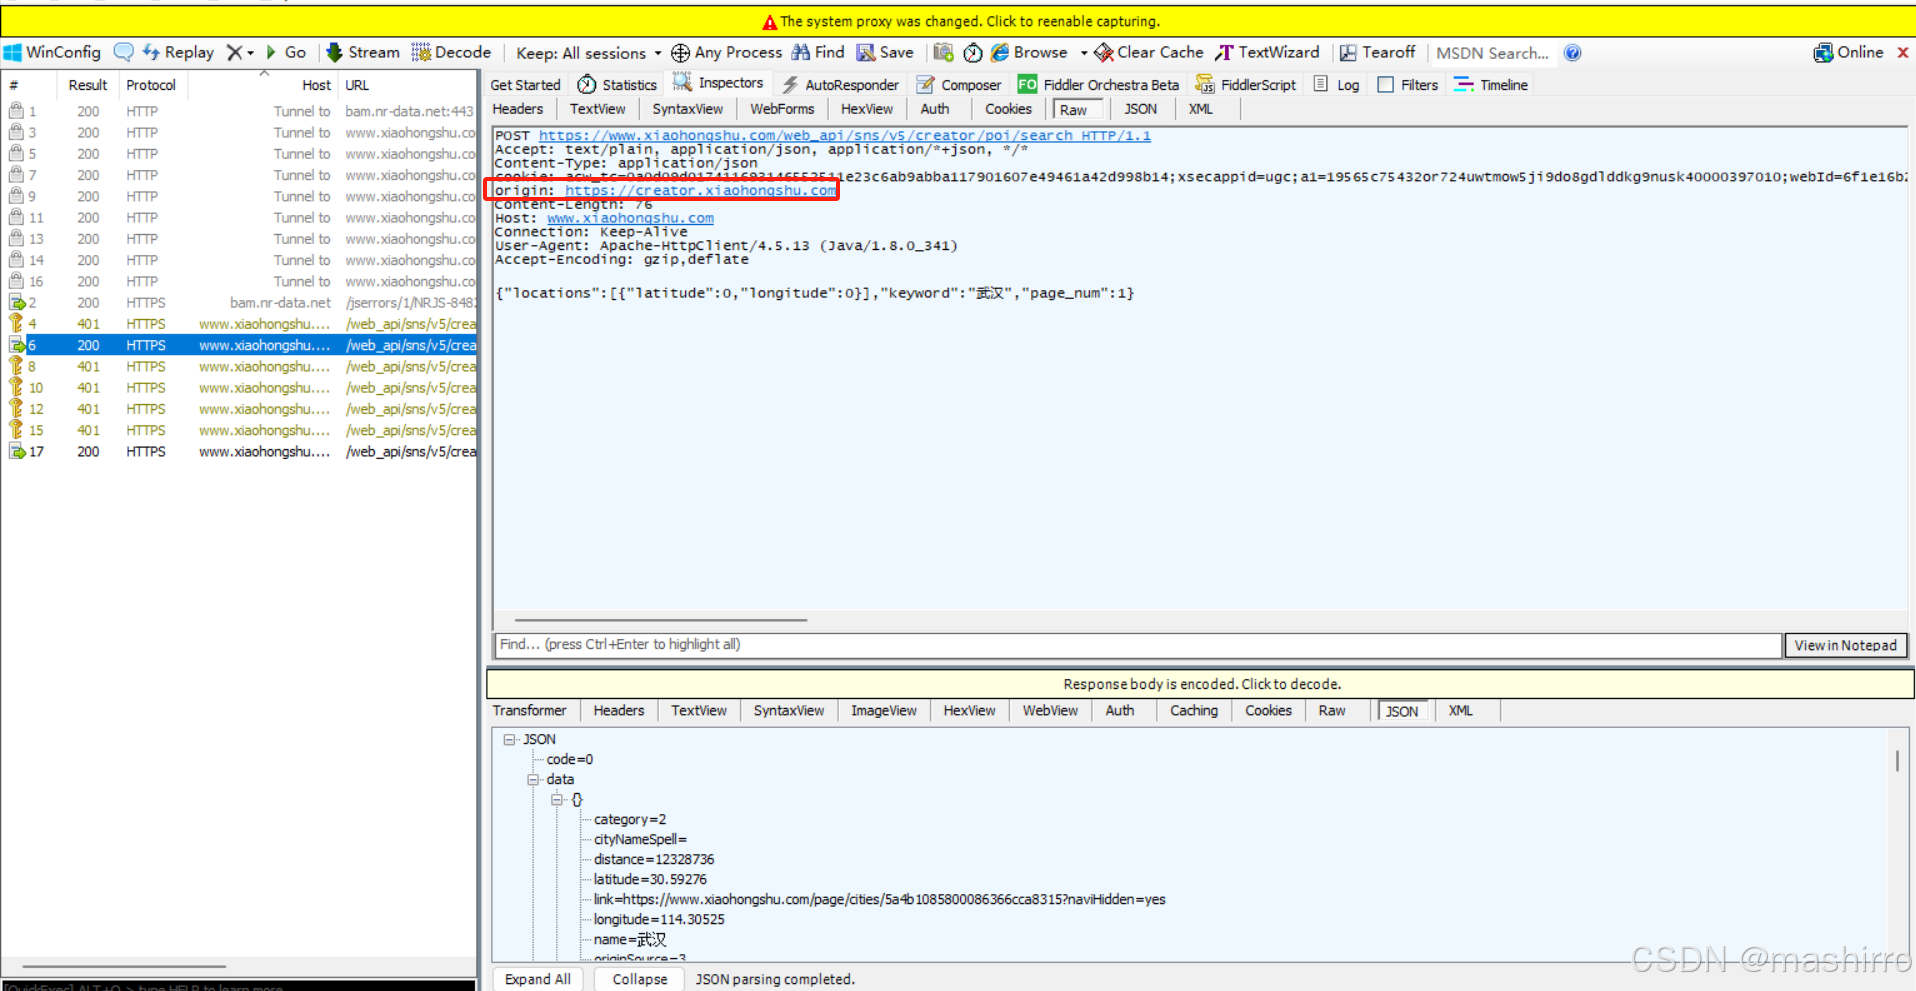
Task: Open the Find sessions tool
Action: [x=817, y=52]
